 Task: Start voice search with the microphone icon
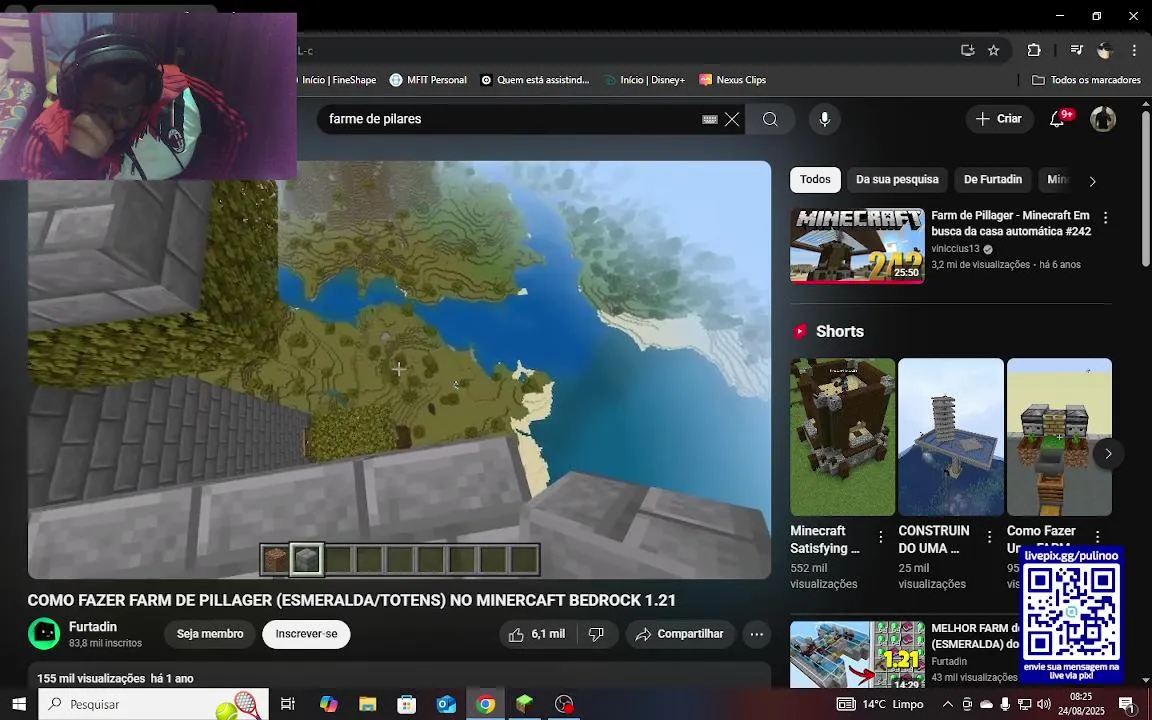824,119
